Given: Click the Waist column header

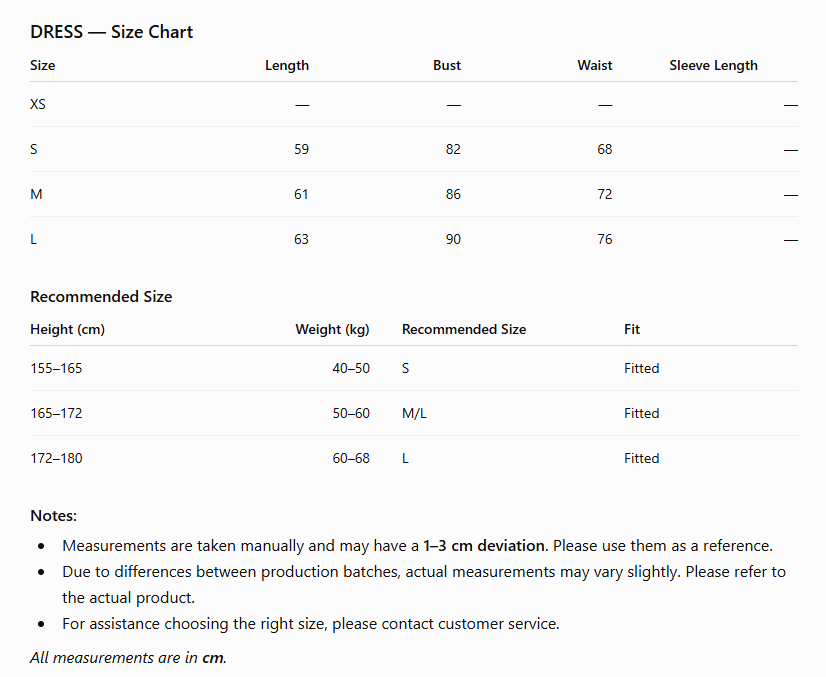Looking at the screenshot, I should [x=595, y=65].
